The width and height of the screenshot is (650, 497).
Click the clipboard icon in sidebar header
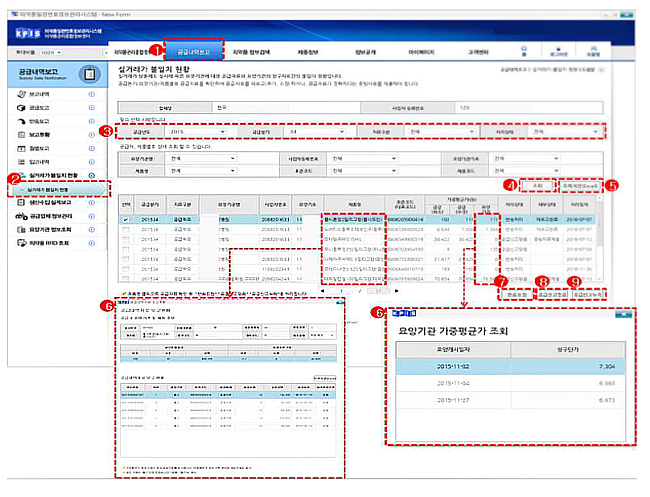pyautogui.click(x=90, y=74)
